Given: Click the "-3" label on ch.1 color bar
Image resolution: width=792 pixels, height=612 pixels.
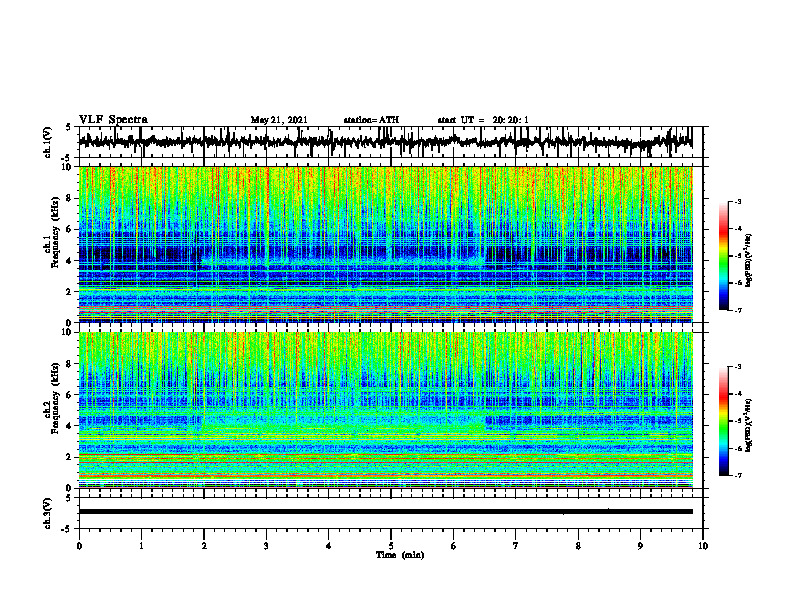Looking at the screenshot, I should click(x=738, y=201).
